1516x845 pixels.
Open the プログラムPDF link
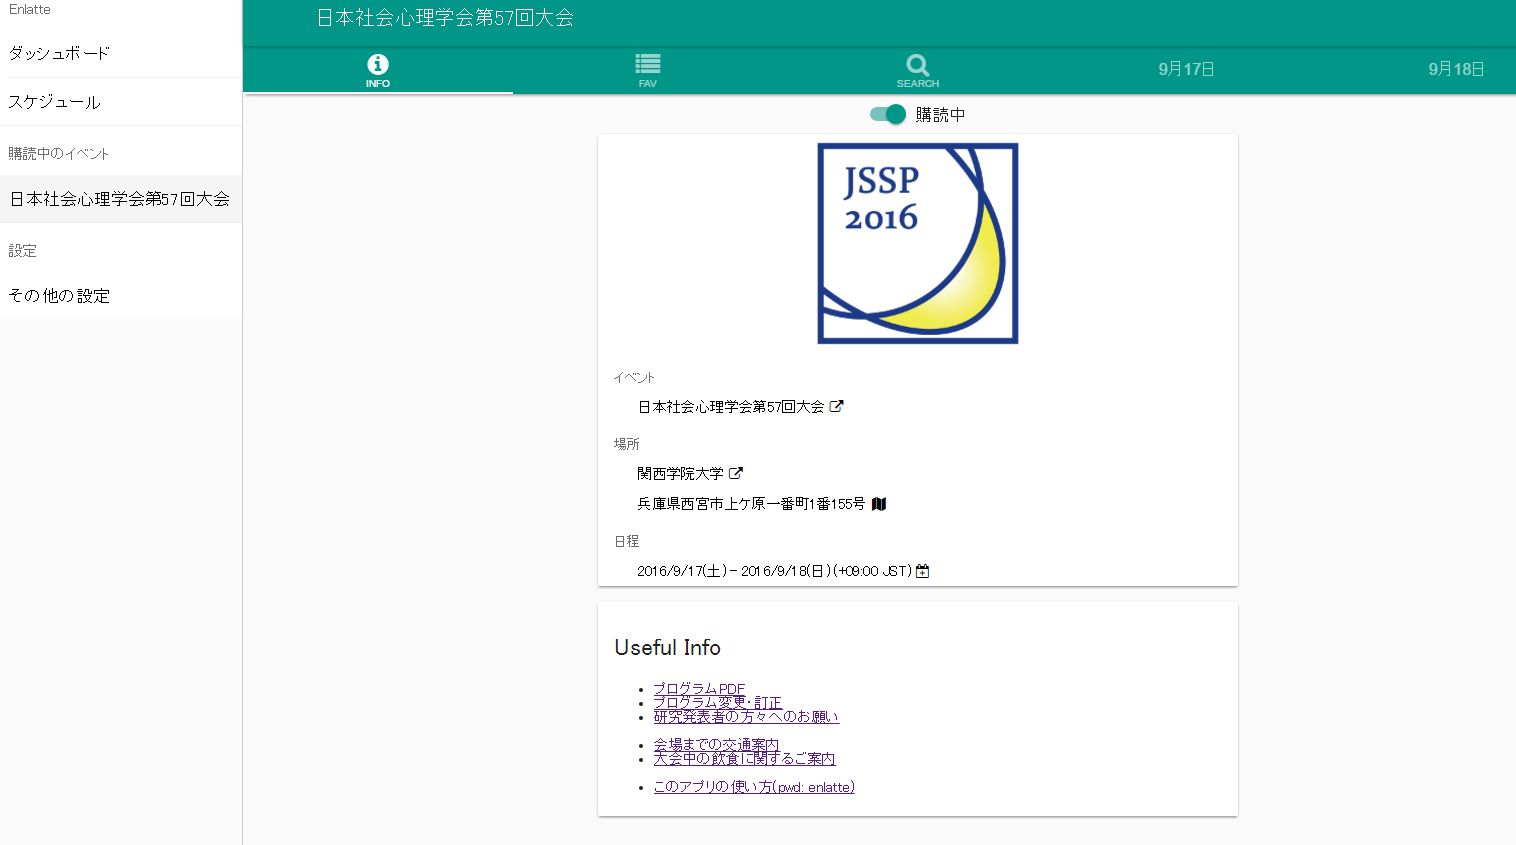coord(699,688)
